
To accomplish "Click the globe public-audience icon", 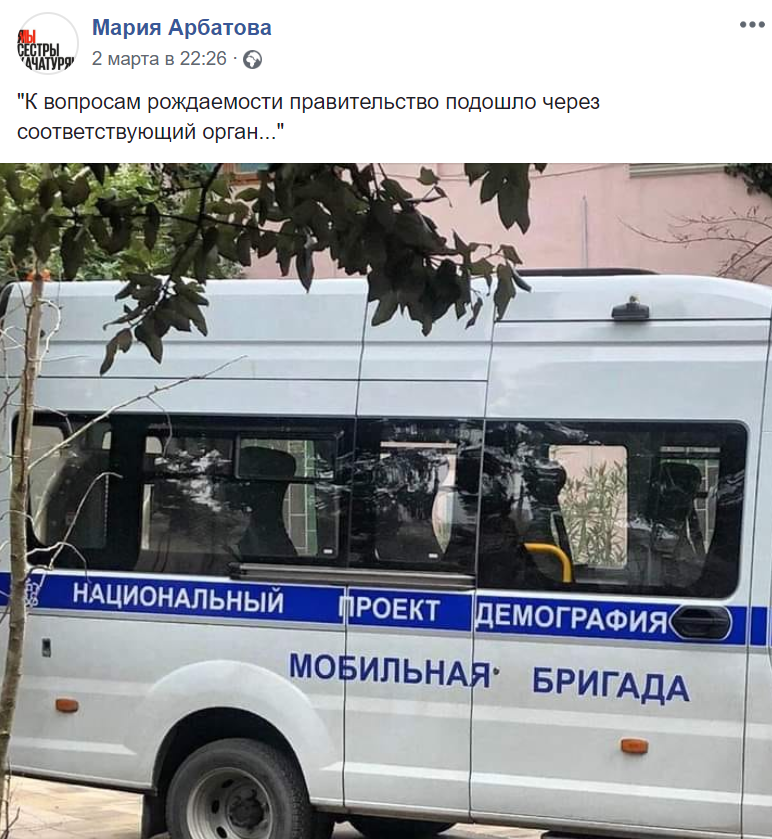I will (253, 59).
